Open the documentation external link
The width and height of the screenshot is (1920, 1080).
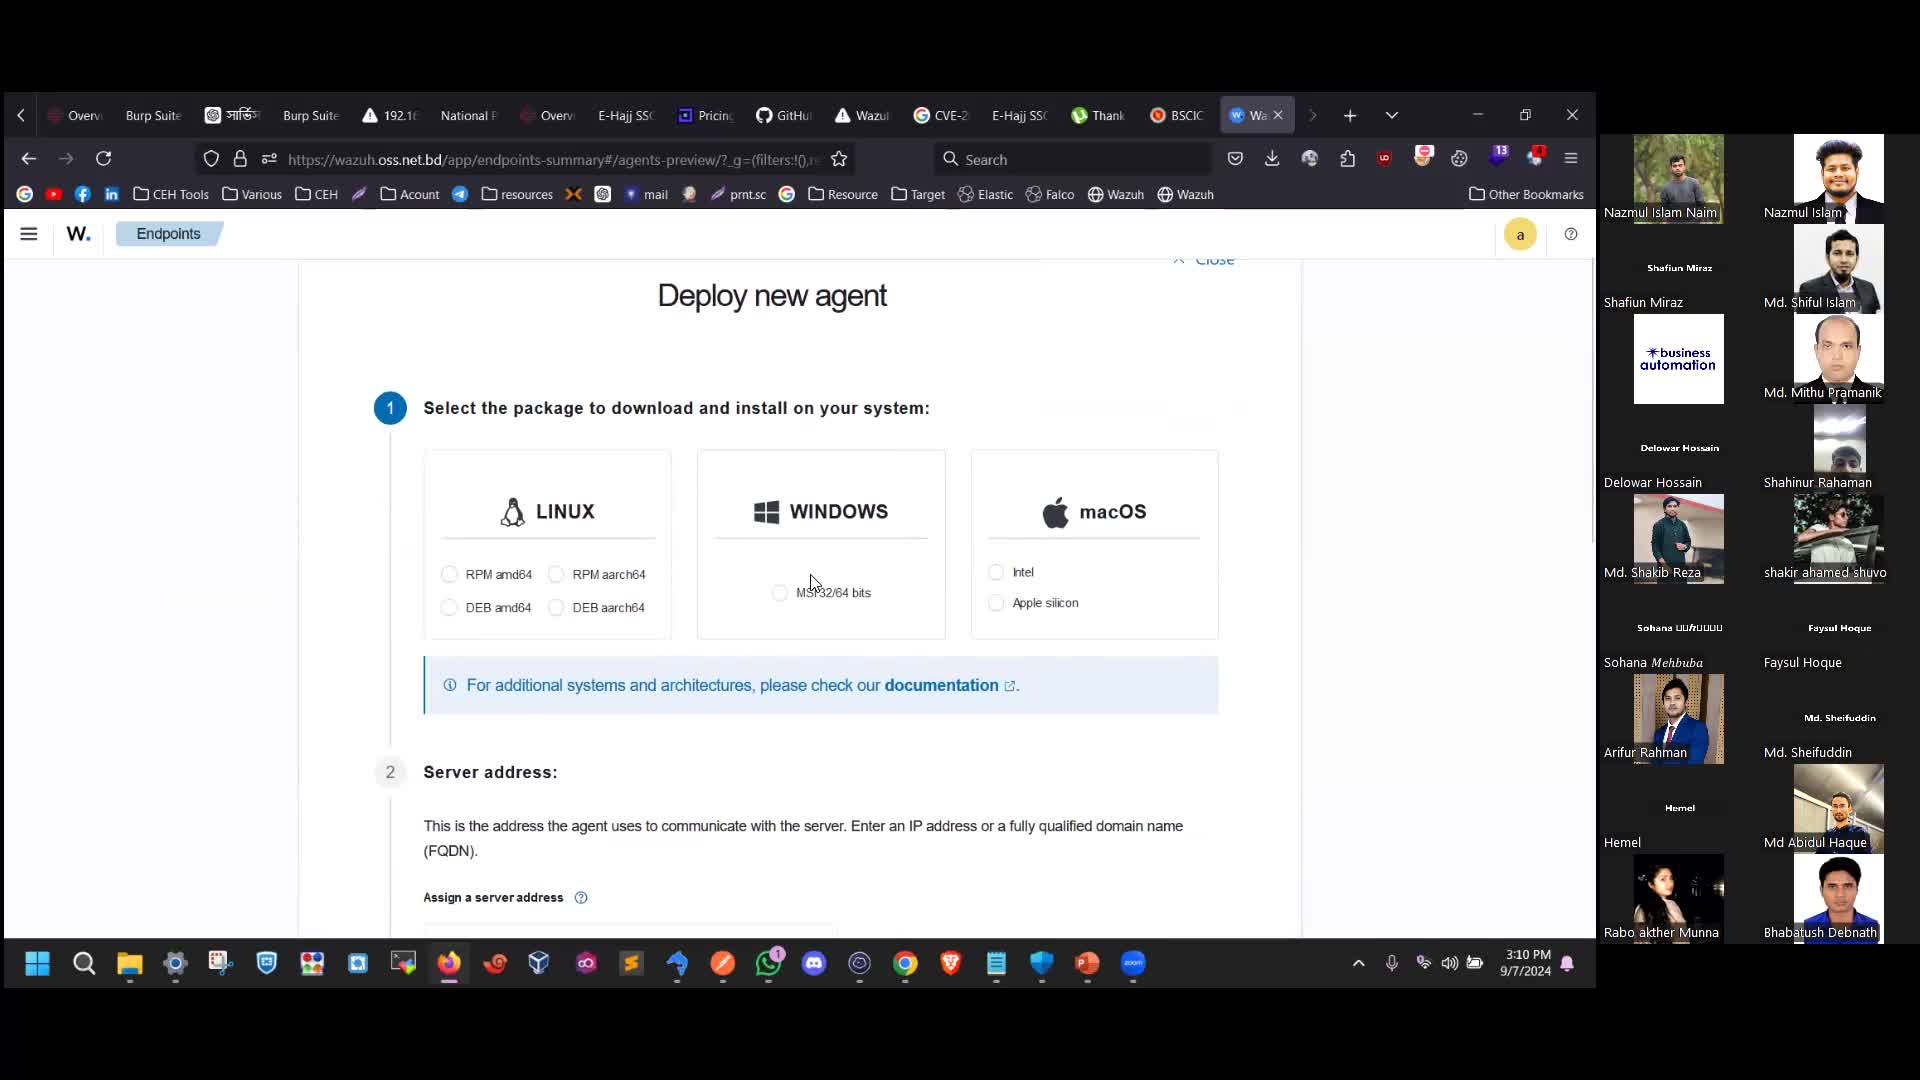click(x=943, y=684)
